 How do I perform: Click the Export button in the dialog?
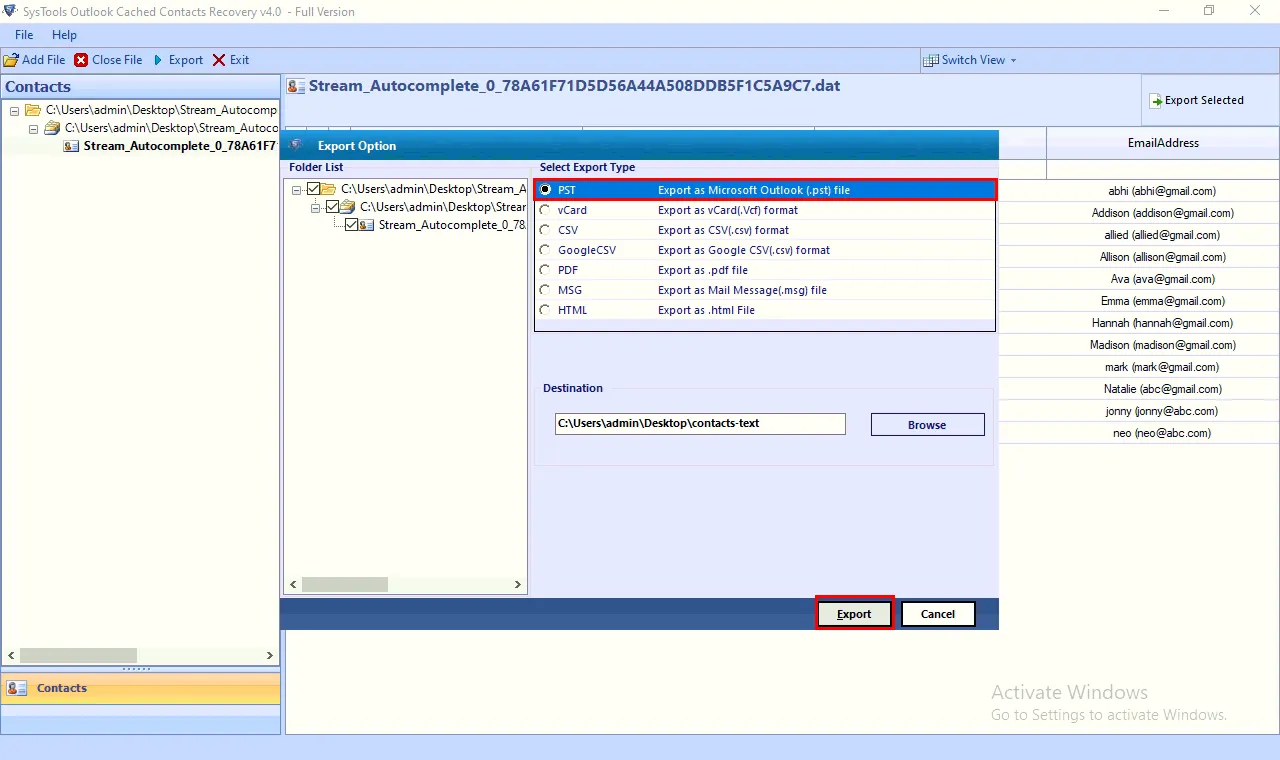click(x=854, y=613)
